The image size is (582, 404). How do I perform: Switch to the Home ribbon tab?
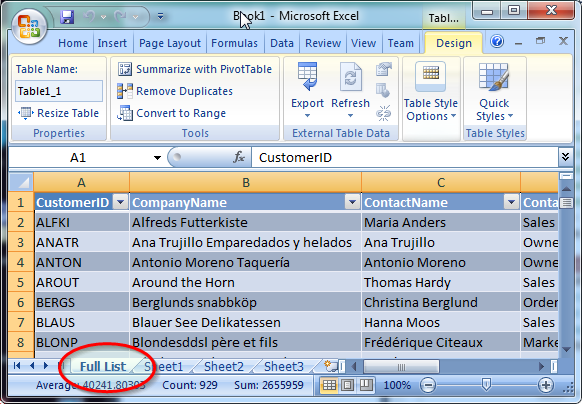[73, 43]
